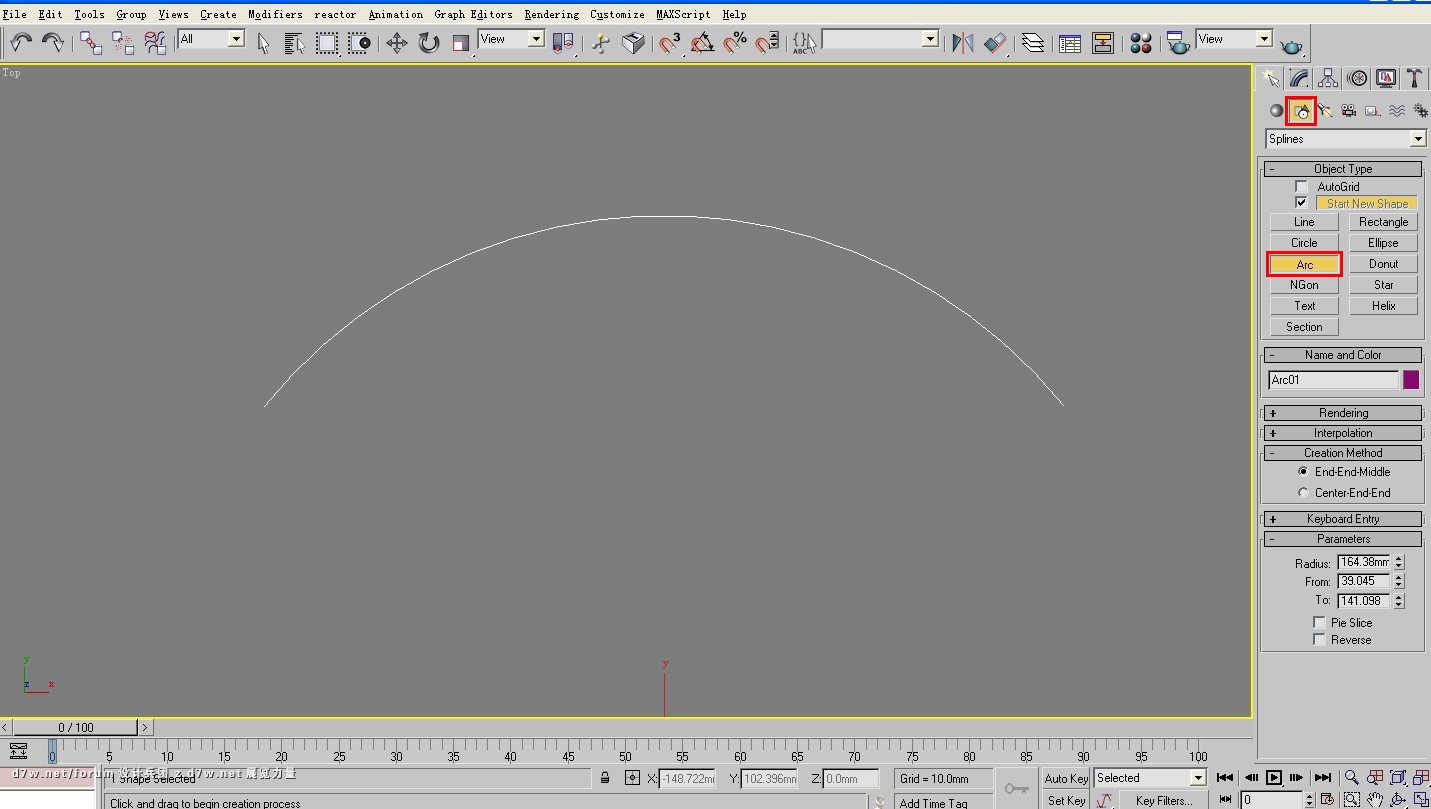
Task: Click the Mirror tool icon
Action: (963, 42)
